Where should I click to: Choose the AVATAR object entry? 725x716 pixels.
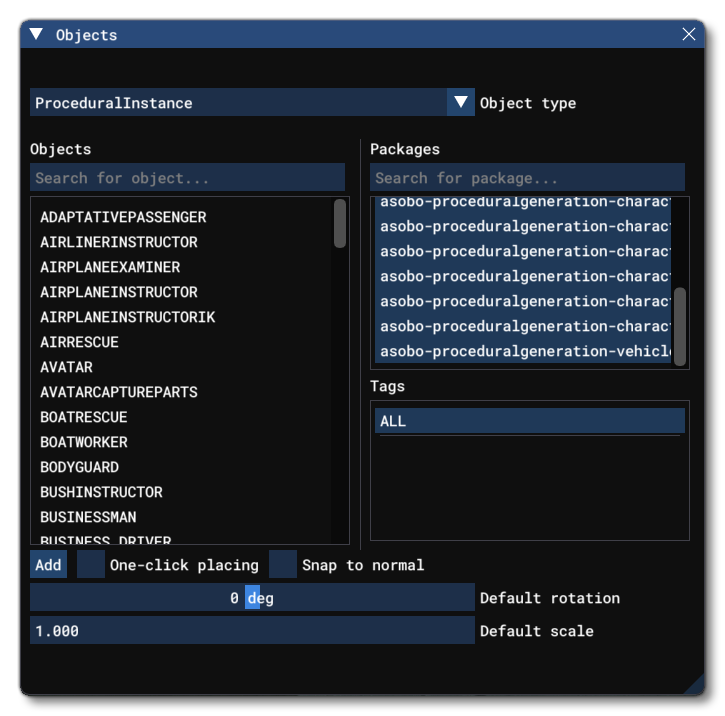click(67, 367)
